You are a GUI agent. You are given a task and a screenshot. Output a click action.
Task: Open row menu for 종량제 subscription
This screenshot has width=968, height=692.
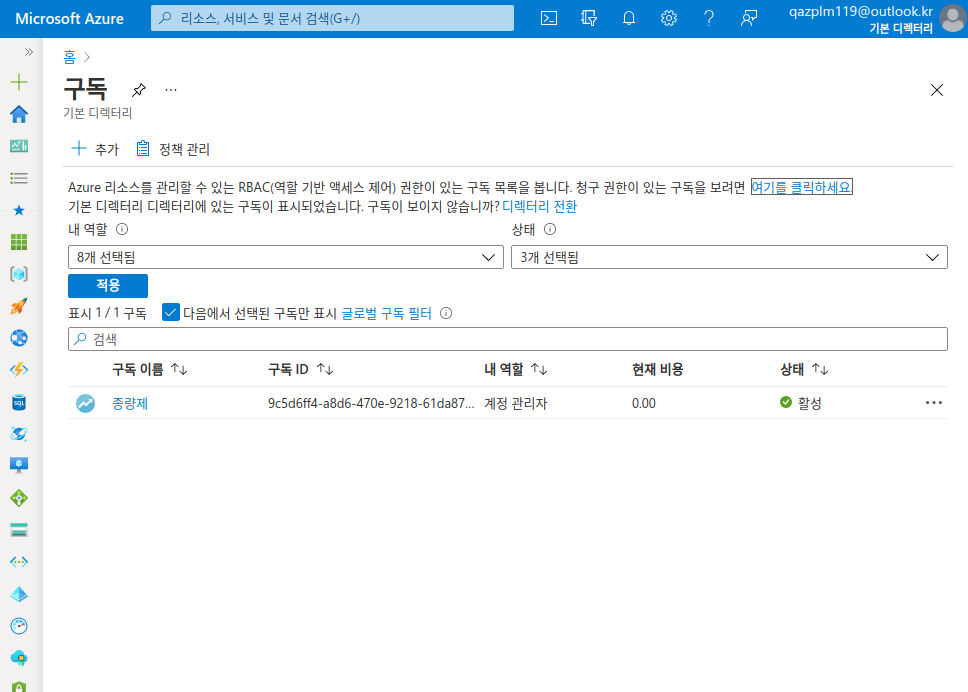[933, 402]
